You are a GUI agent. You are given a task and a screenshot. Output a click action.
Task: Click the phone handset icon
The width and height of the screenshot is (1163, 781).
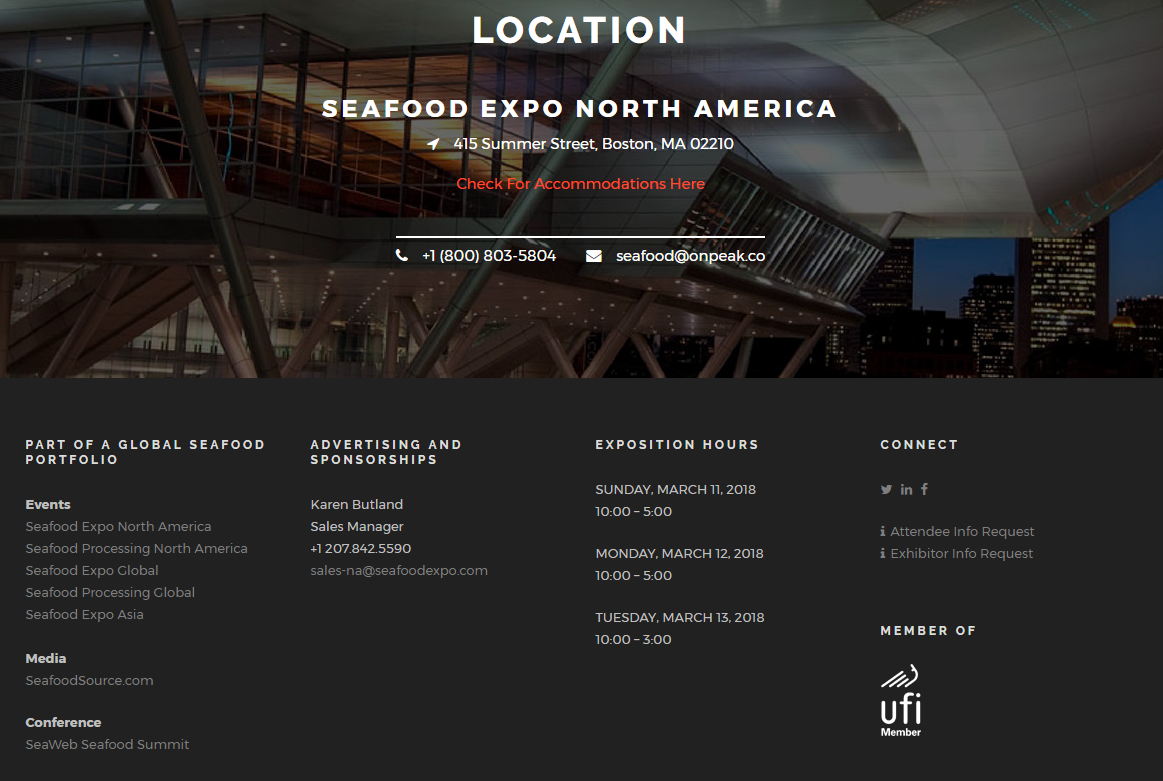401,255
